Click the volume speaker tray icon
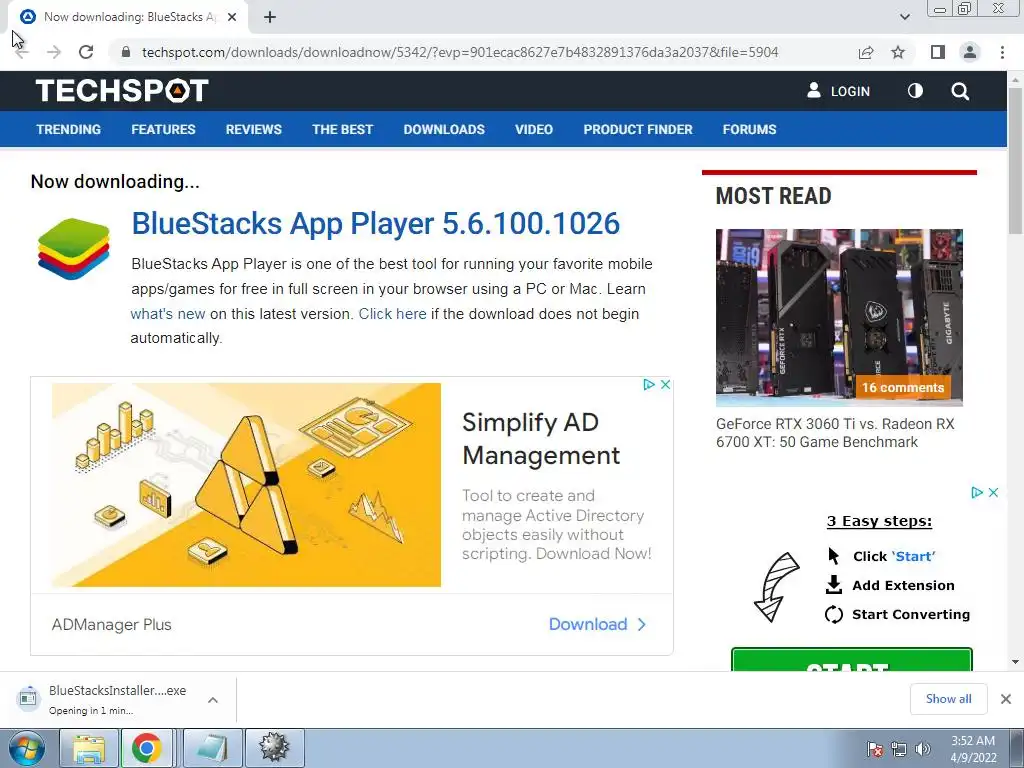 click(x=923, y=749)
